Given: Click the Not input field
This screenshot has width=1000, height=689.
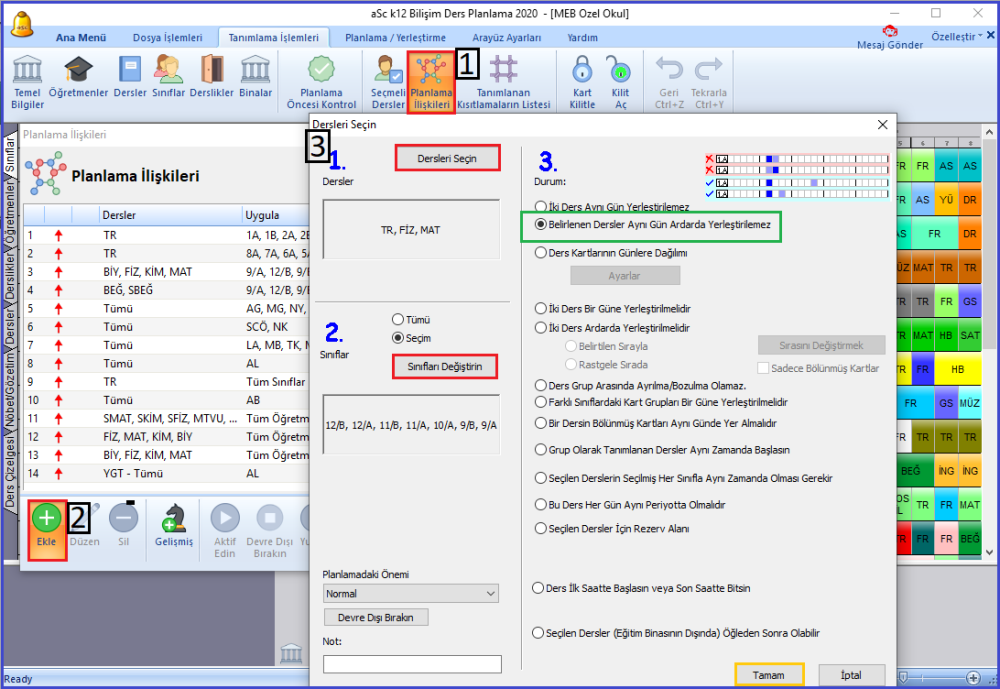Looking at the screenshot, I should point(412,664).
